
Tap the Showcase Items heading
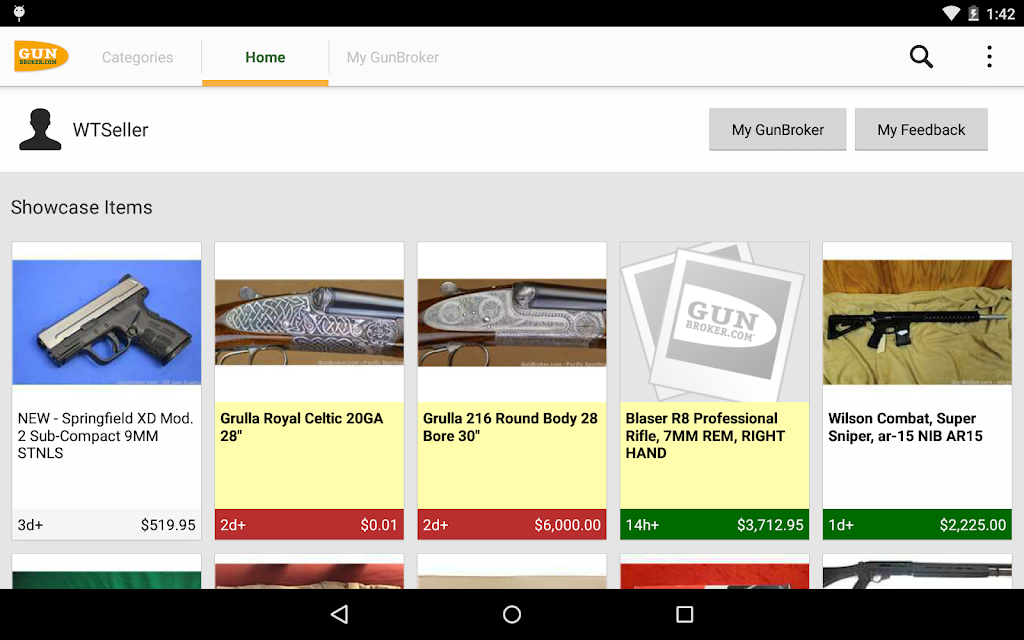82,207
